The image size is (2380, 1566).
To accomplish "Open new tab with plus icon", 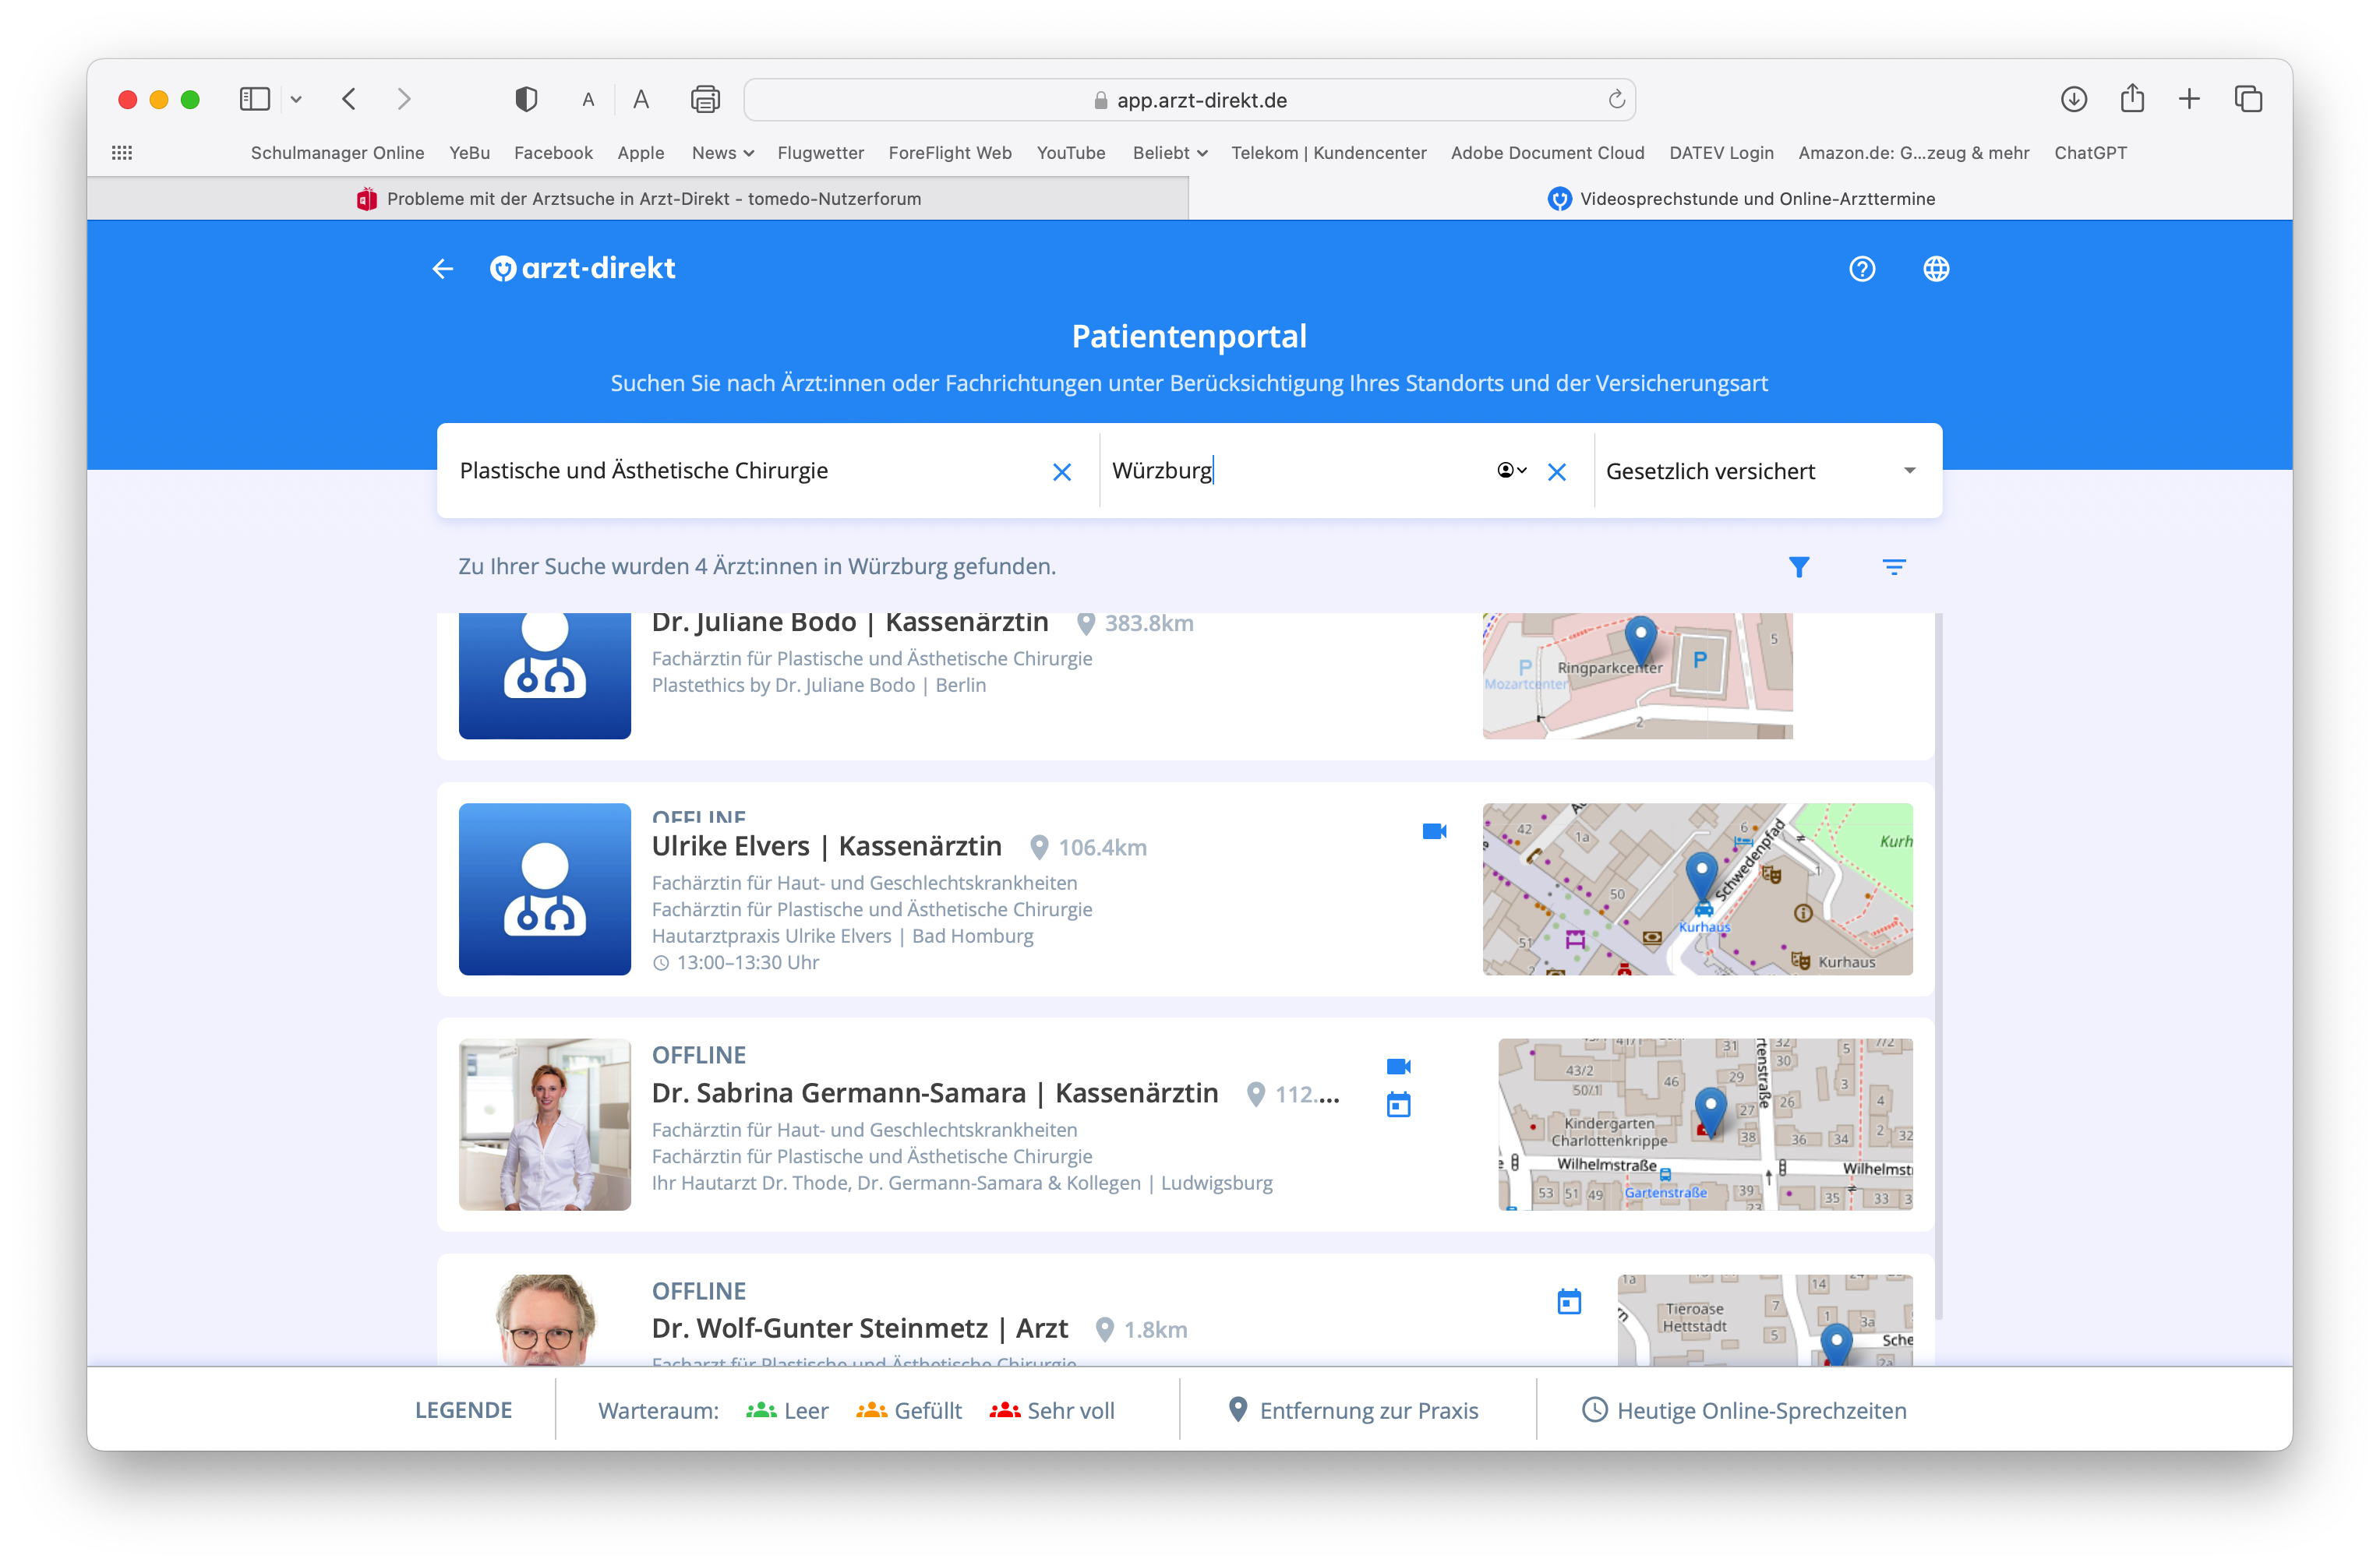I will [2189, 99].
